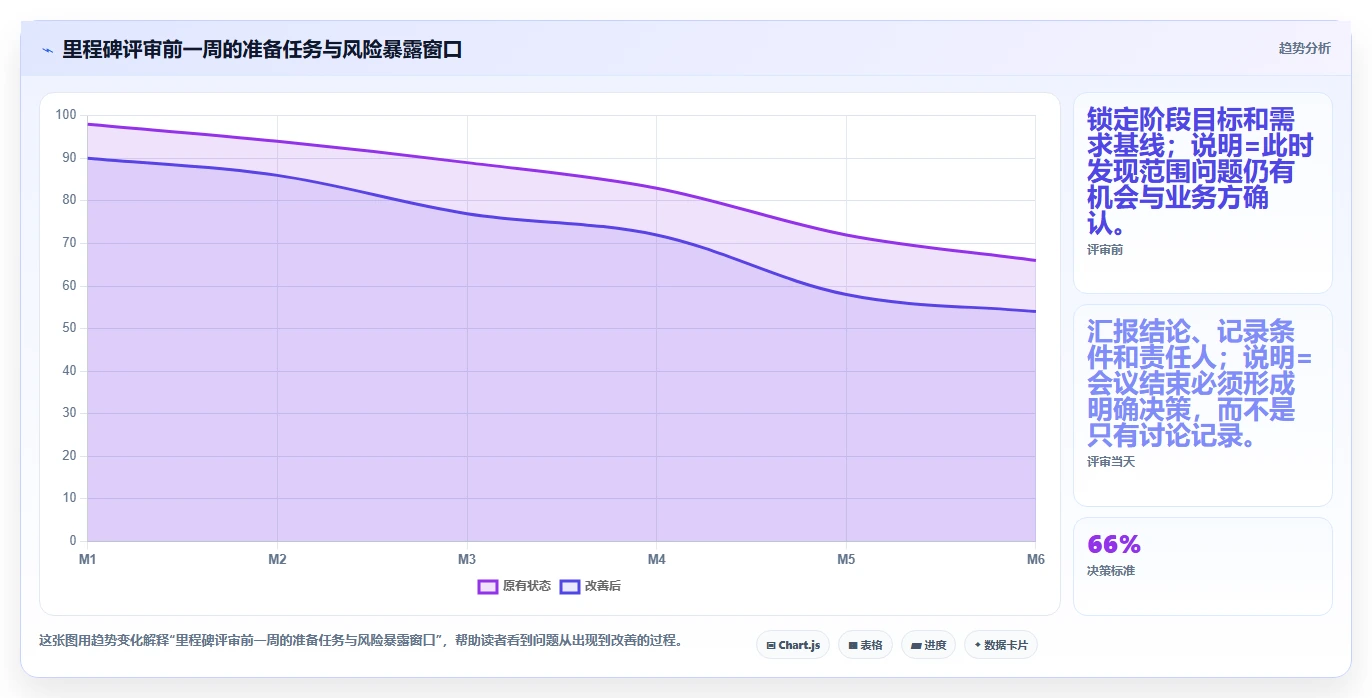Viewport: 1372px width, 698px height.
Task: Click the M1 x-axis label
Action: (x=88, y=559)
